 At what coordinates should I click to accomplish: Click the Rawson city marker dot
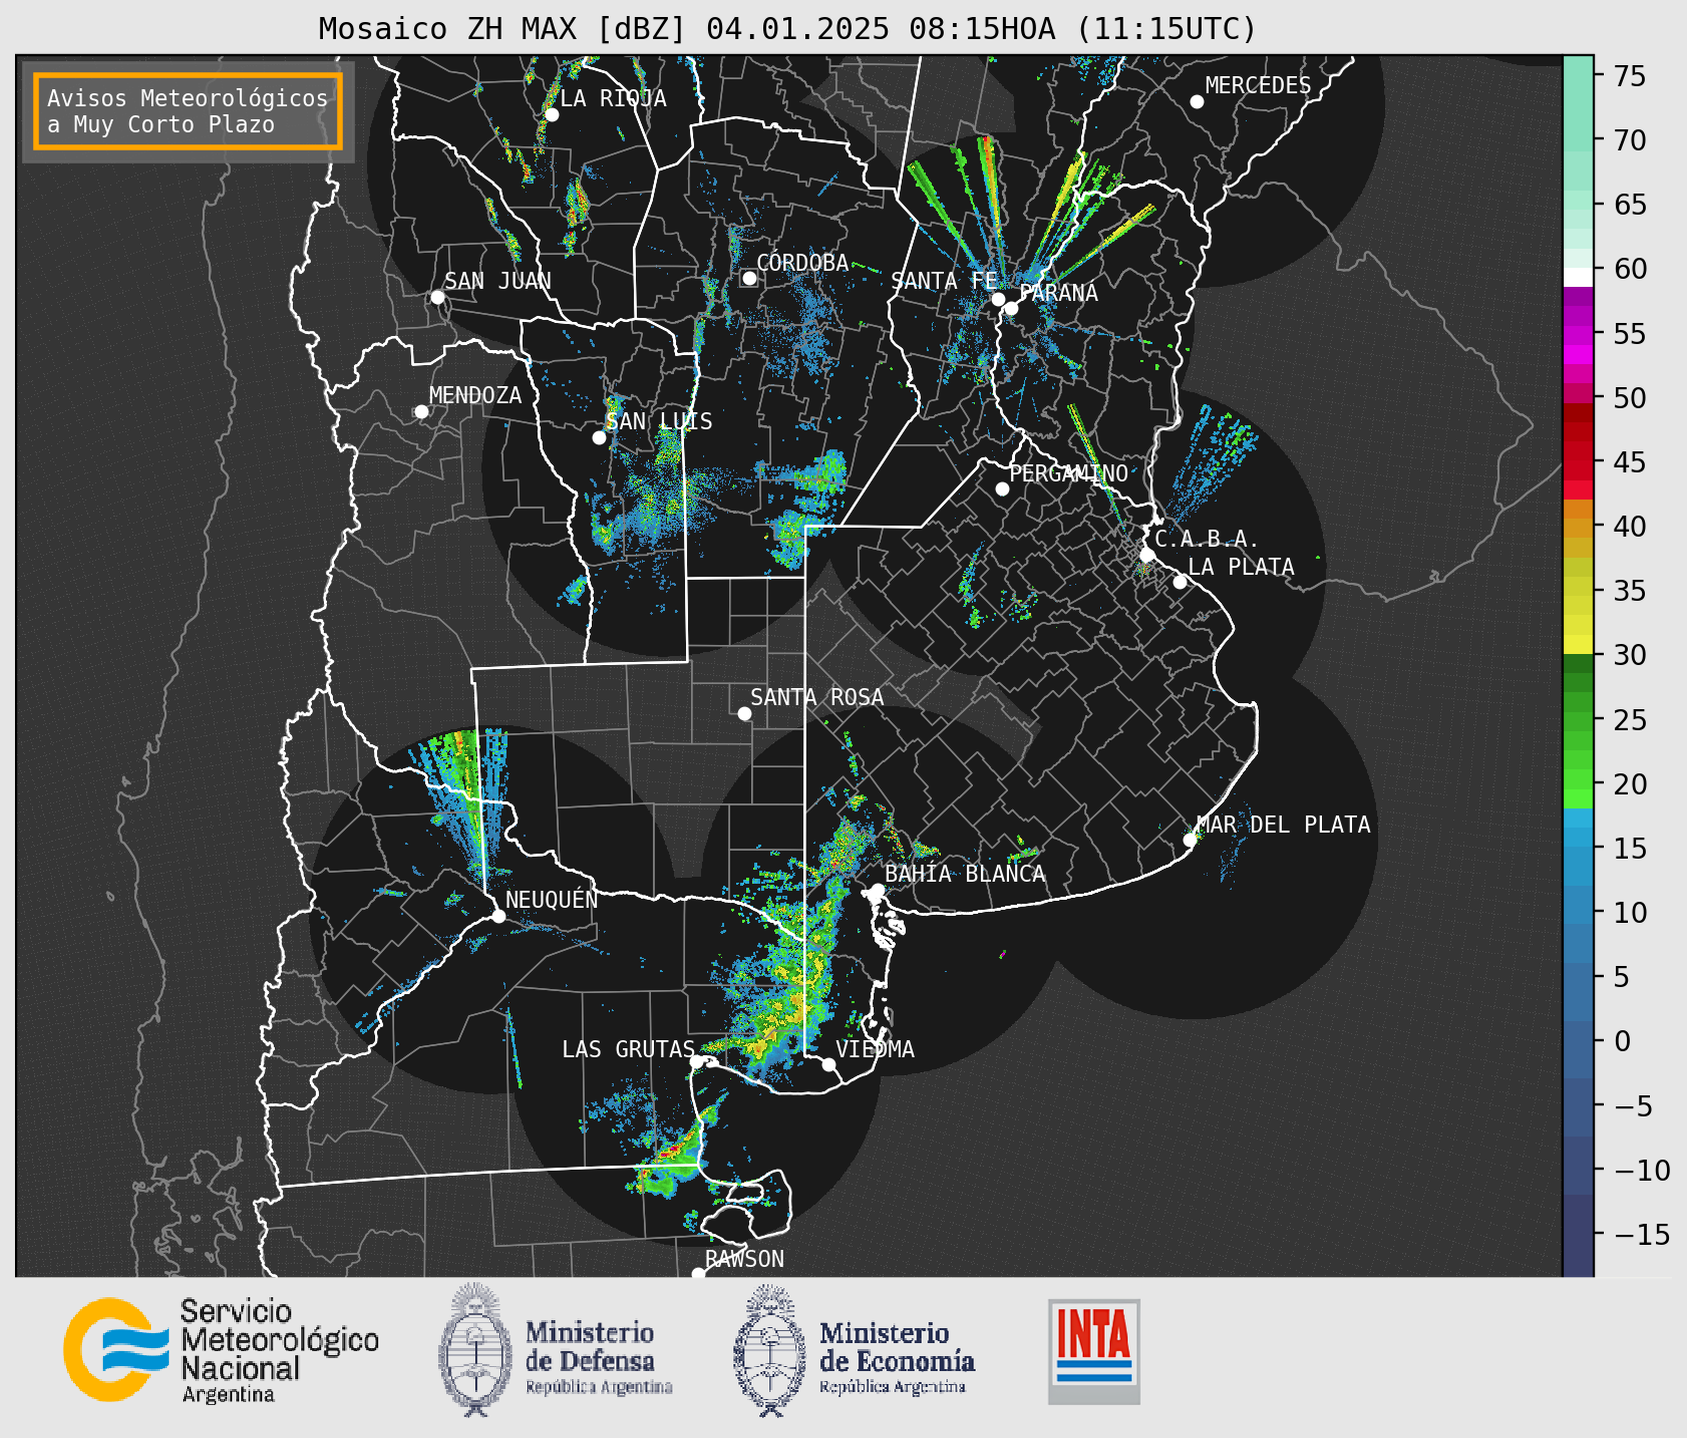click(698, 1274)
